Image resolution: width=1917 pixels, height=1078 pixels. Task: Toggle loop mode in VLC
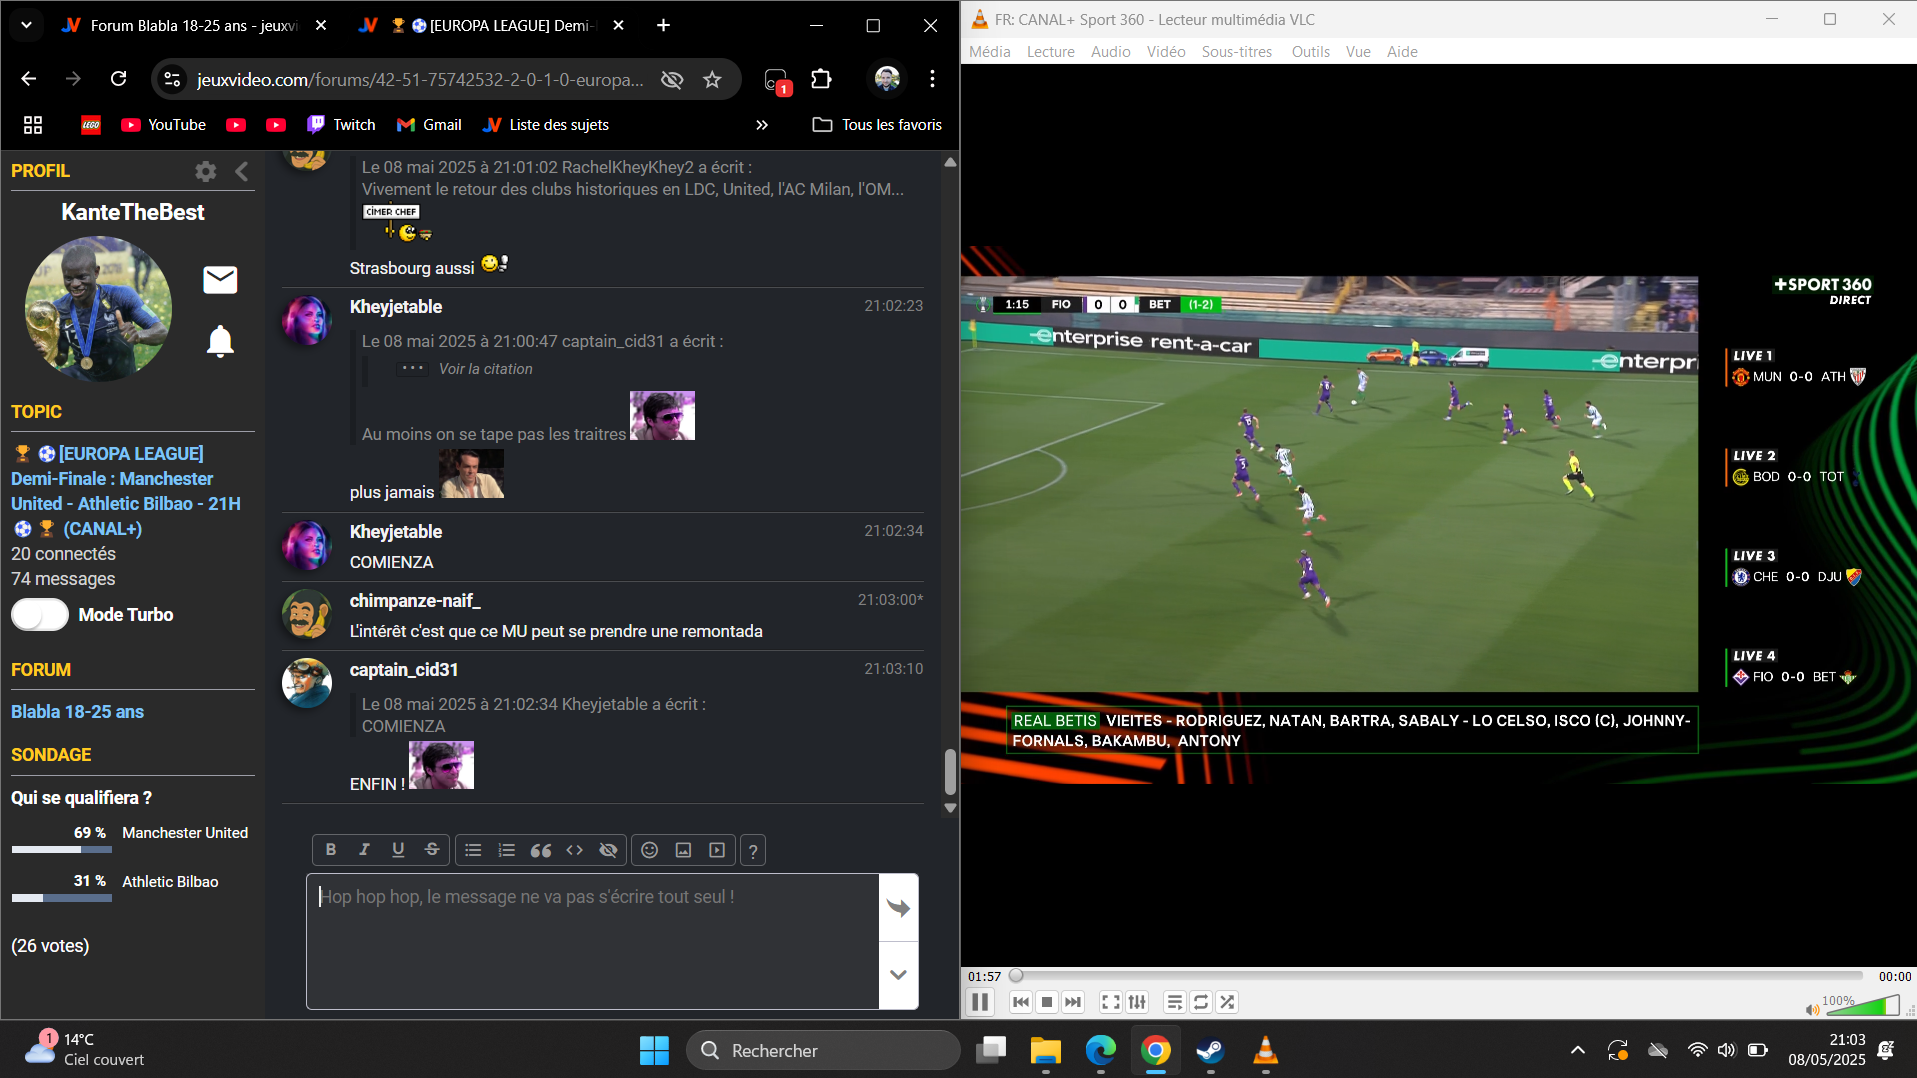coord(1201,1002)
